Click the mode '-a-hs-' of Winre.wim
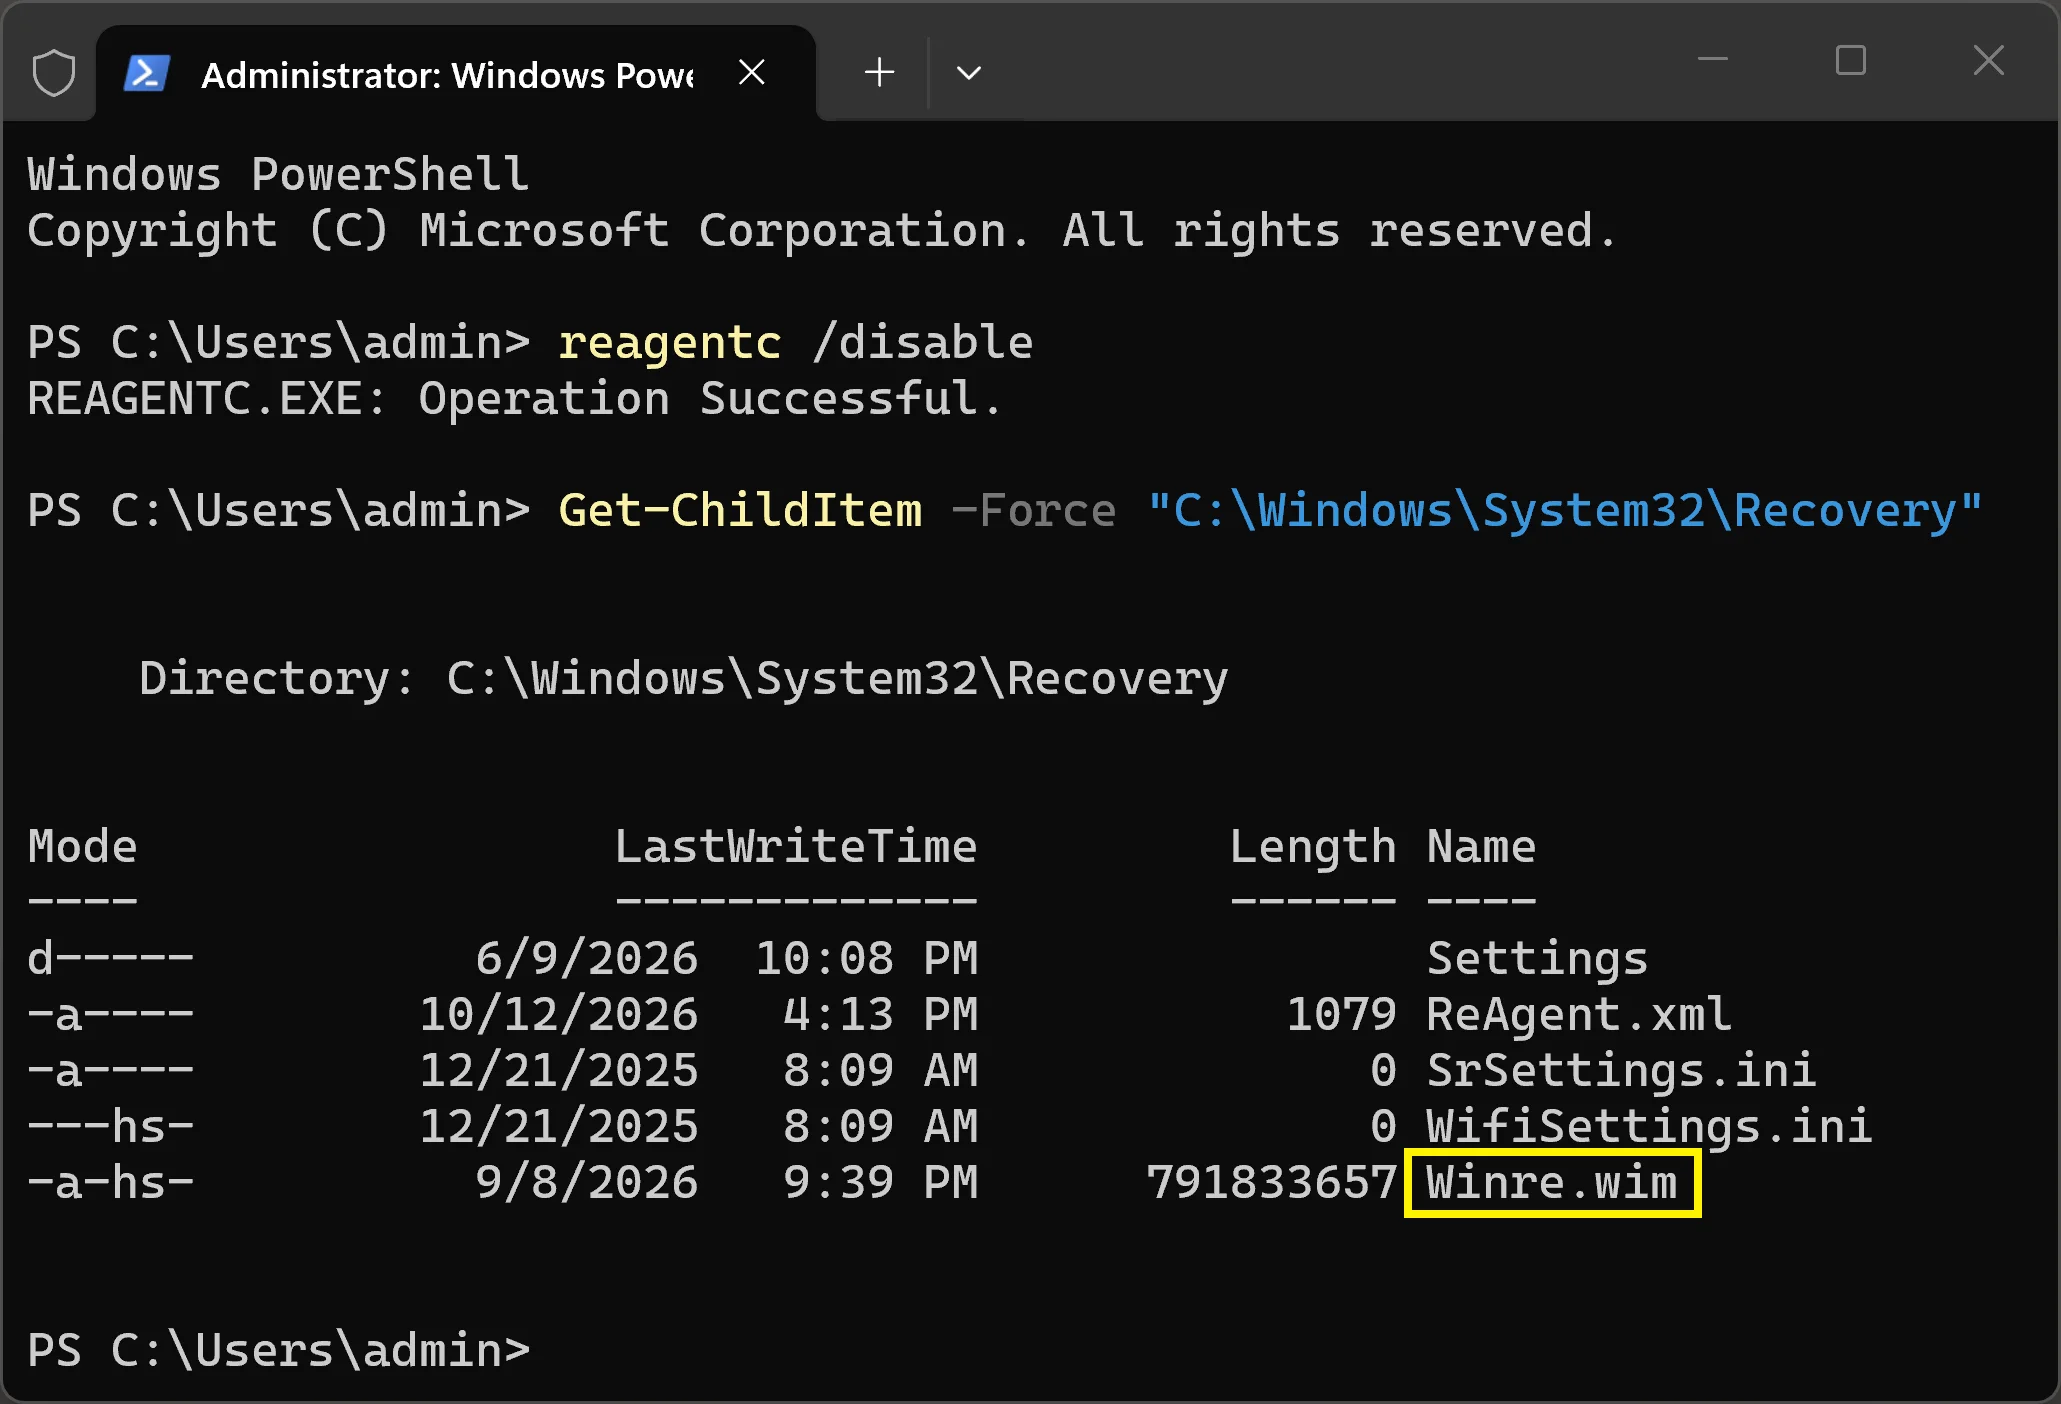Viewport: 2061px width, 1404px height. (x=110, y=1183)
